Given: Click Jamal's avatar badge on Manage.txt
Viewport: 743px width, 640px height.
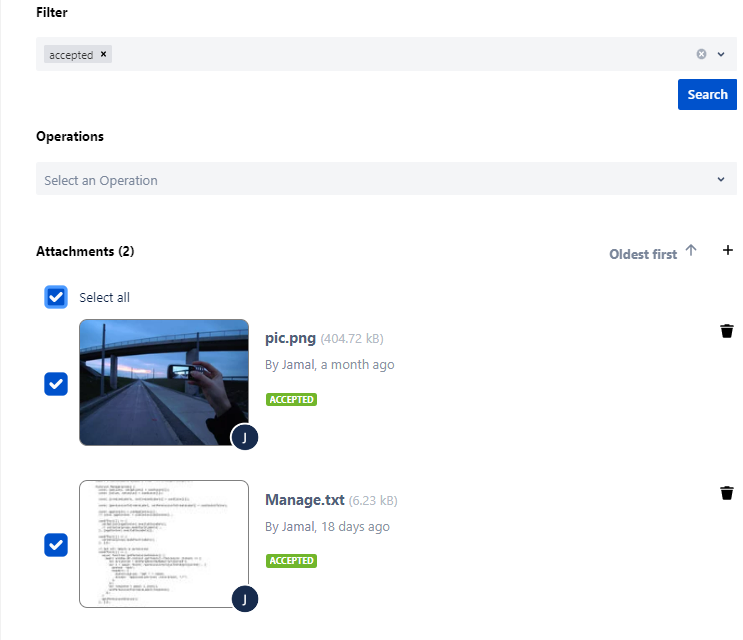Looking at the screenshot, I should pyautogui.click(x=245, y=598).
